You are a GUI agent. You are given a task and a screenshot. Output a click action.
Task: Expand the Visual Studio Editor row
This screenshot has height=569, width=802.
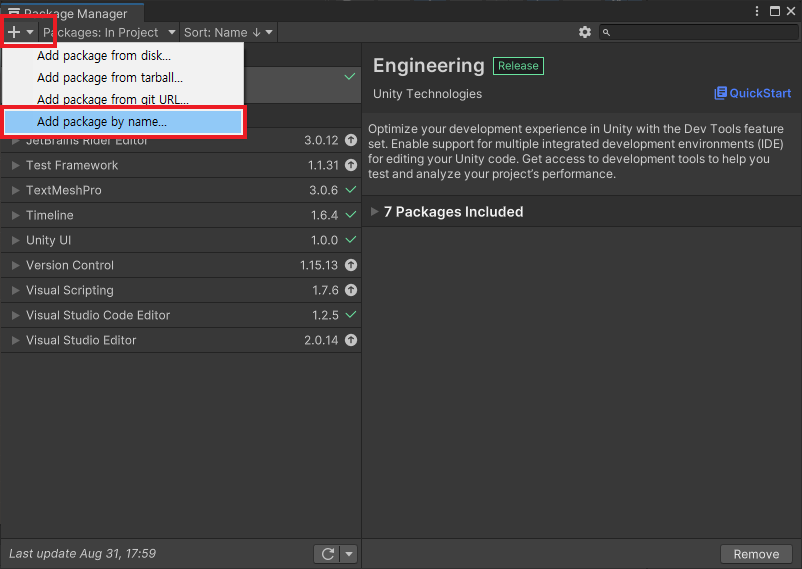tap(15, 340)
